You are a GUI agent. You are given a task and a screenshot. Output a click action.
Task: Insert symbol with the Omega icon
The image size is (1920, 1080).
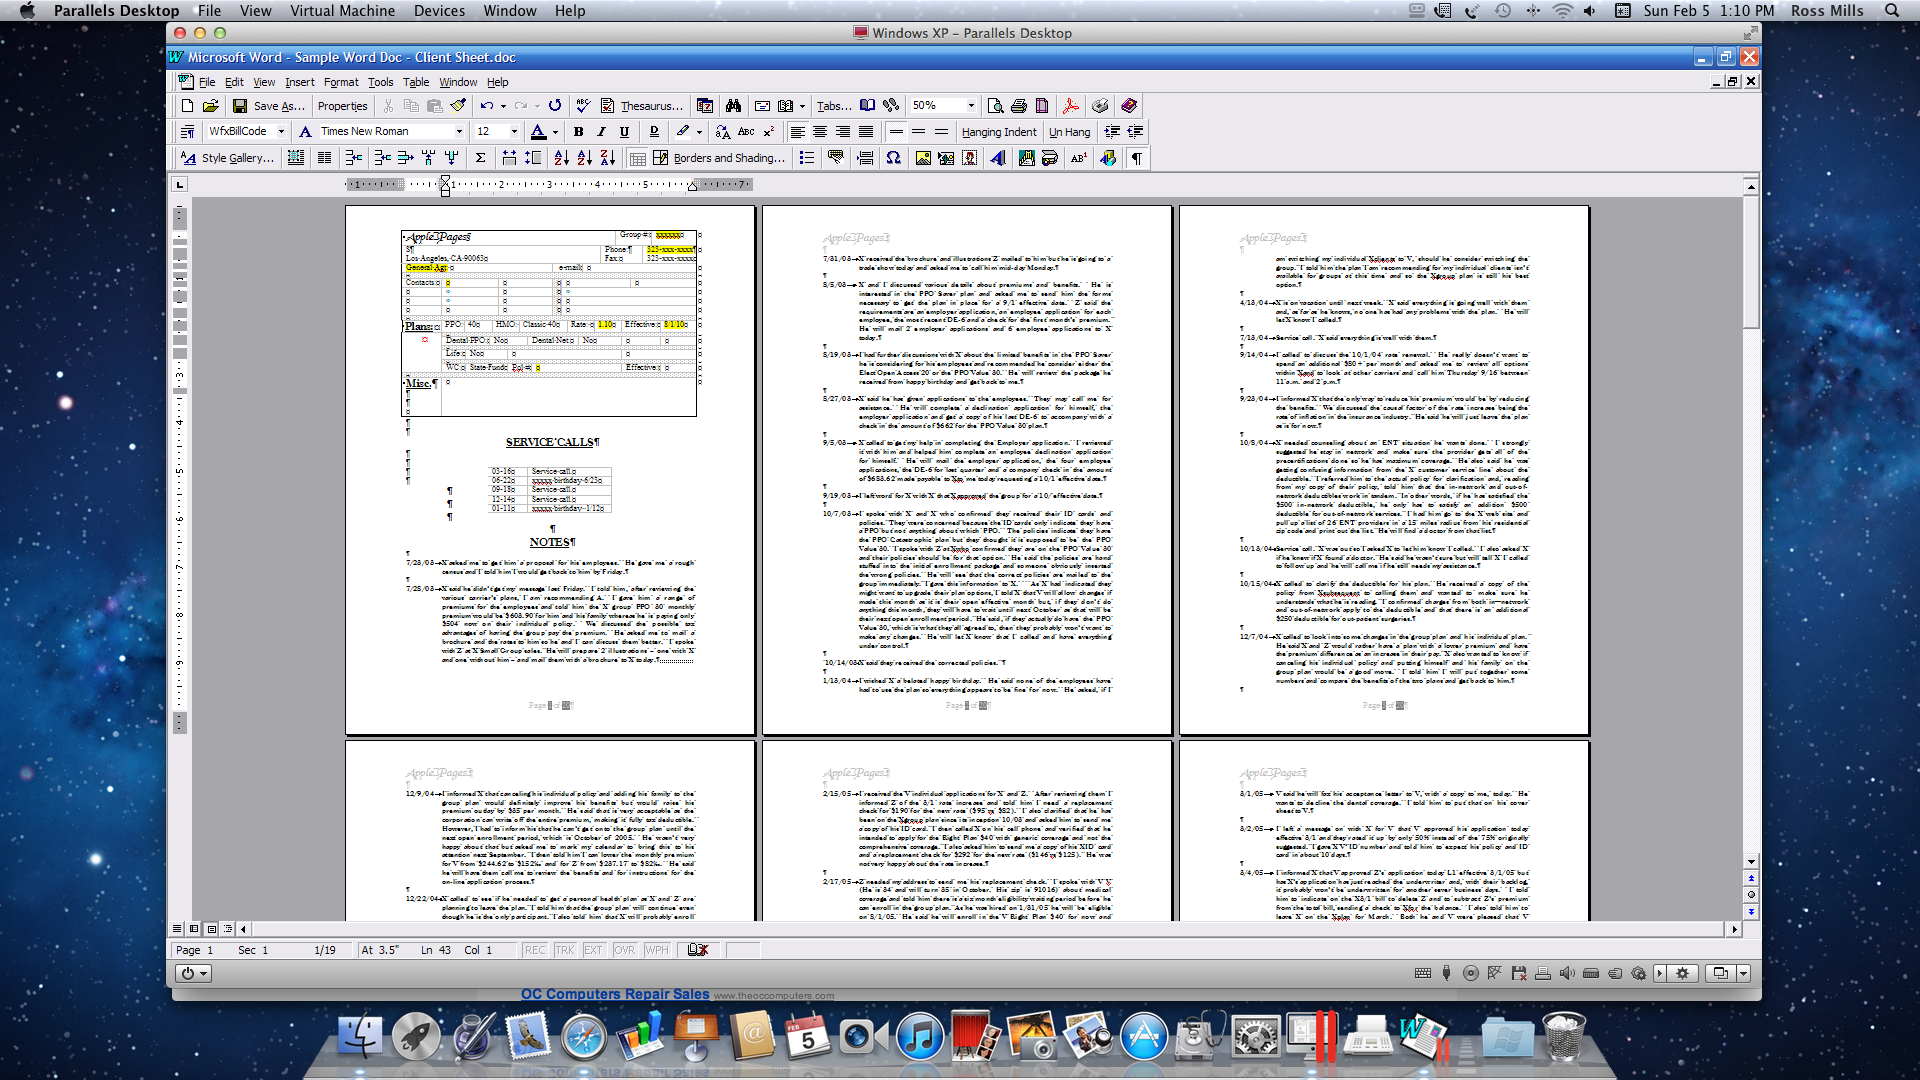(x=893, y=158)
